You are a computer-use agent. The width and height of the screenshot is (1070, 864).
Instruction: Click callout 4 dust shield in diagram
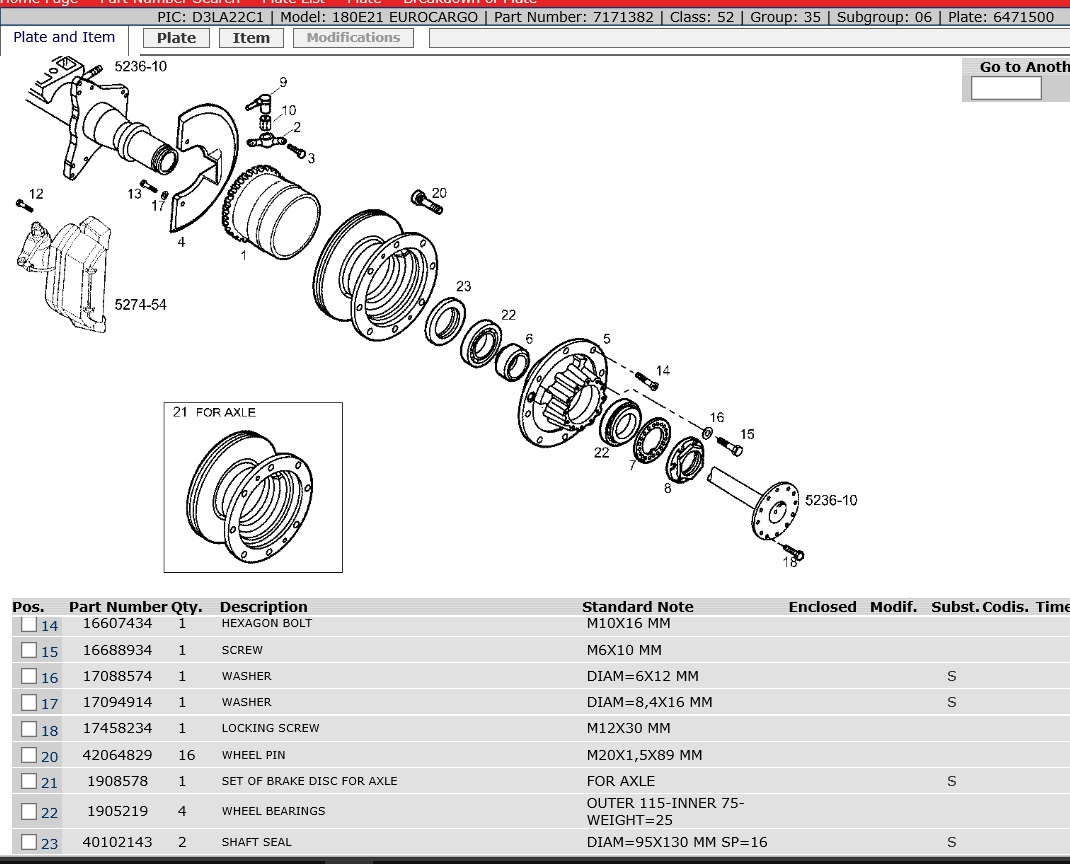point(181,242)
